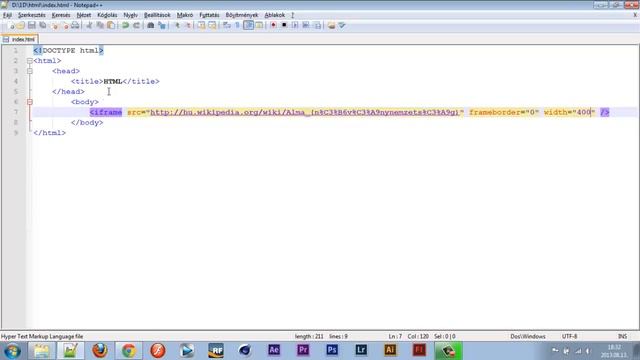
Task: Click the Run Macro Multiple Times icon
Action: pyautogui.click(x=306, y=25)
